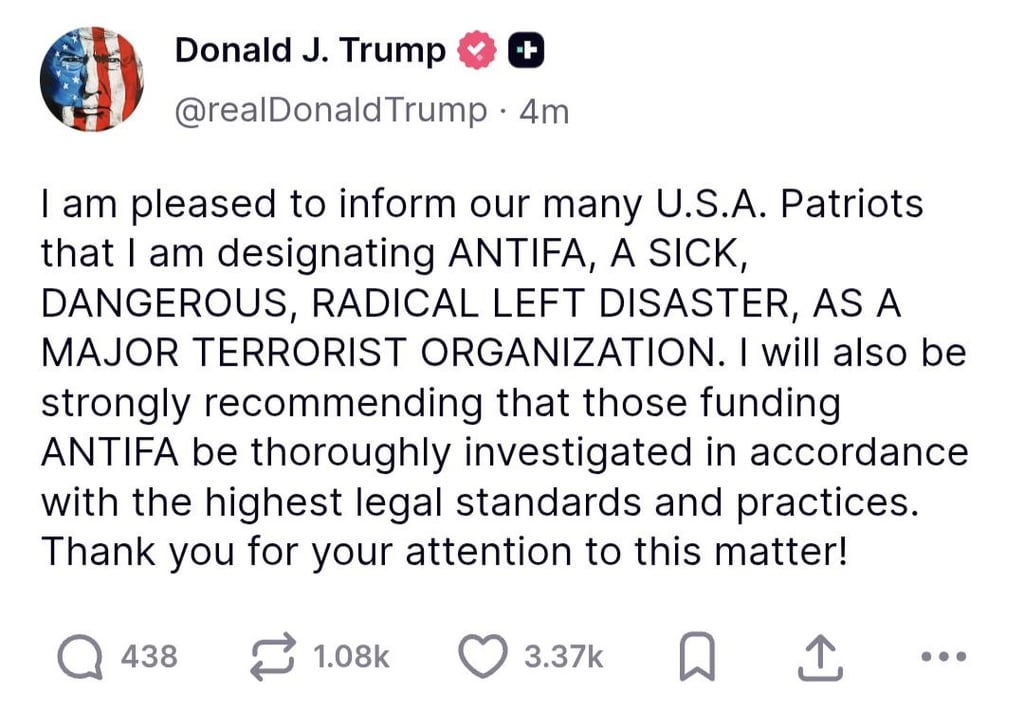
Task: Open the flag-painted profile avatar
Action: point(91,79)
